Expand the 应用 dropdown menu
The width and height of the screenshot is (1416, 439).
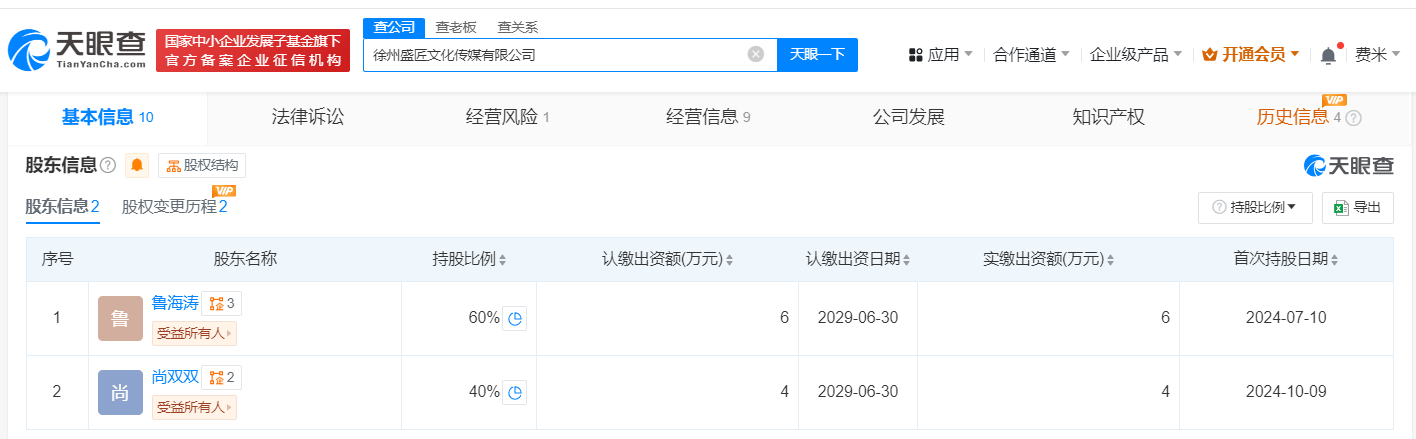940,55
